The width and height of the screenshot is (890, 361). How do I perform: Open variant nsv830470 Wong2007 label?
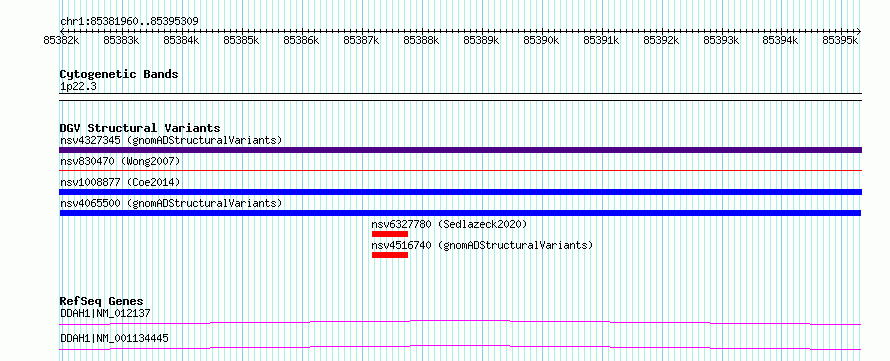coord(120,161)
